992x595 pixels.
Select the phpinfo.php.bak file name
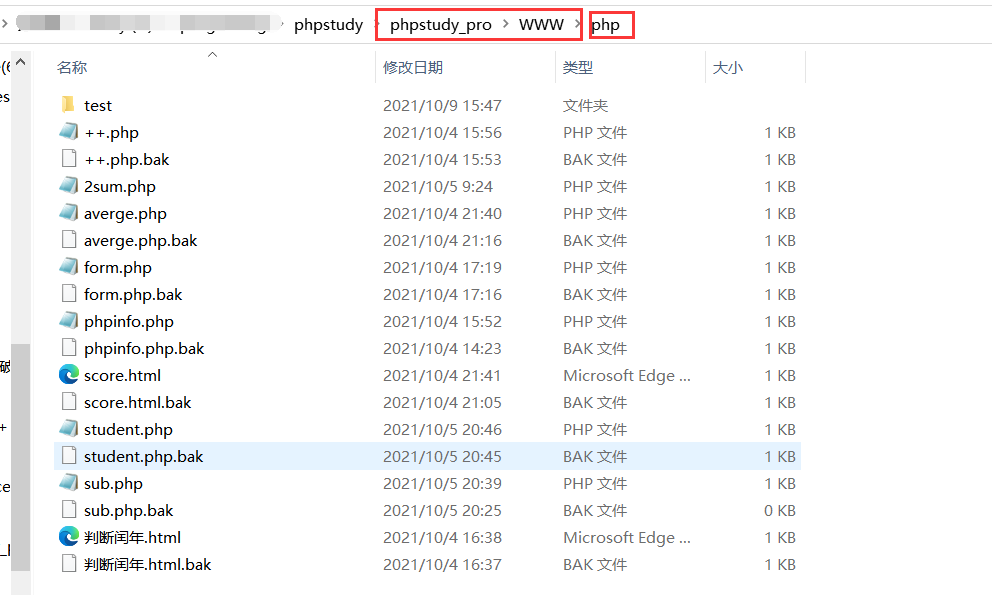(x=144, y=348)
